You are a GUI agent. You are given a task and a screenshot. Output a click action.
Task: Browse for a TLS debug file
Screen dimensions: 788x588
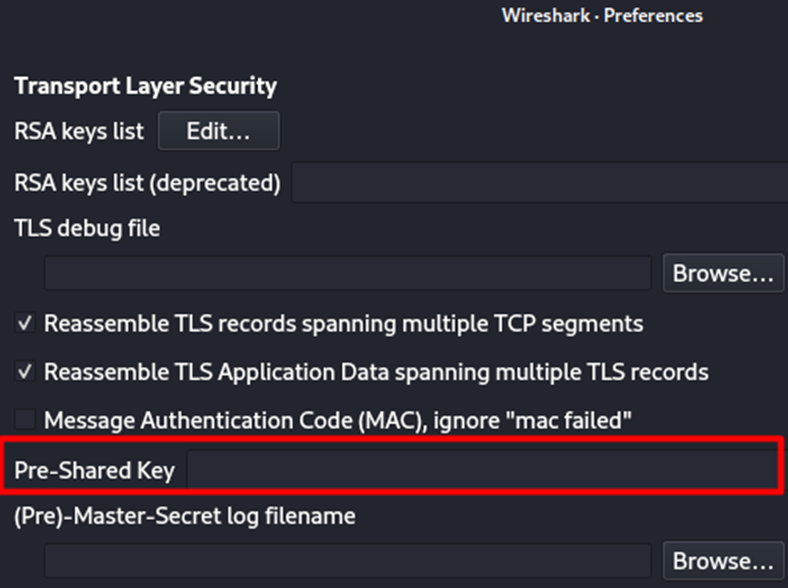[x=723, y=273]
